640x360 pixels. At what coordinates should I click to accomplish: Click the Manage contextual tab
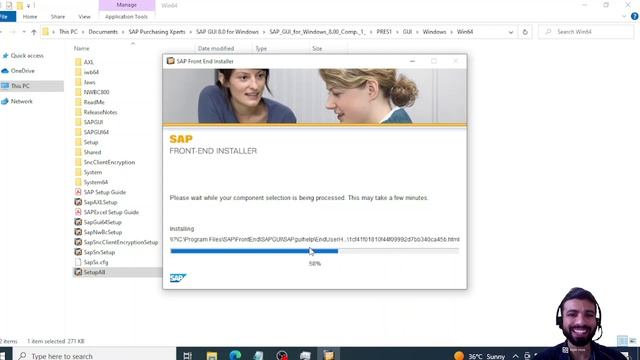pyautogui.click(x=127, y=5)
